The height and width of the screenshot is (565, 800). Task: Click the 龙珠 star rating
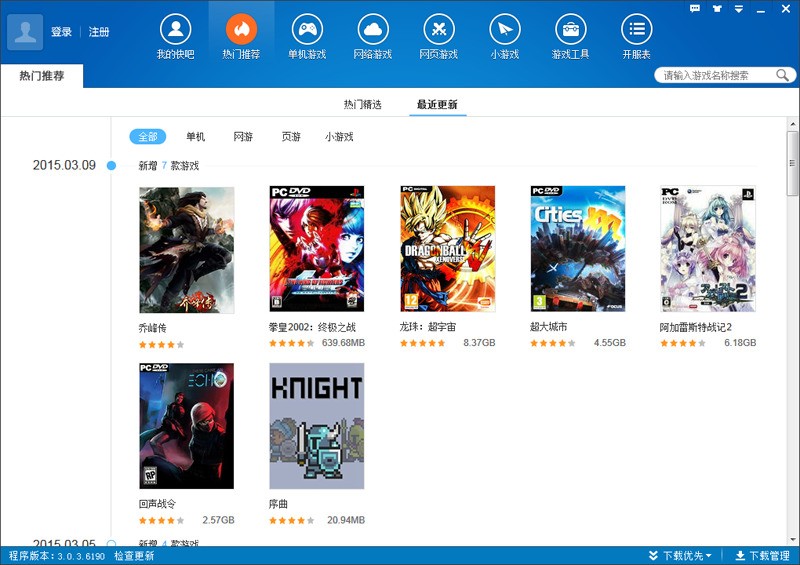[422, 343]
